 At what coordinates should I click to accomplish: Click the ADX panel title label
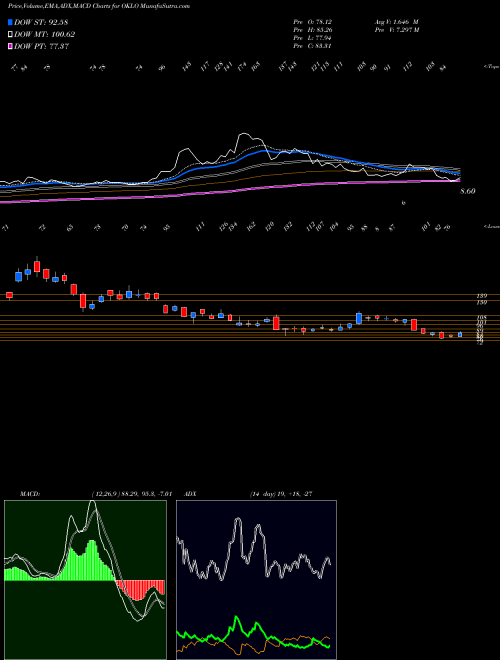pos(190,494)
